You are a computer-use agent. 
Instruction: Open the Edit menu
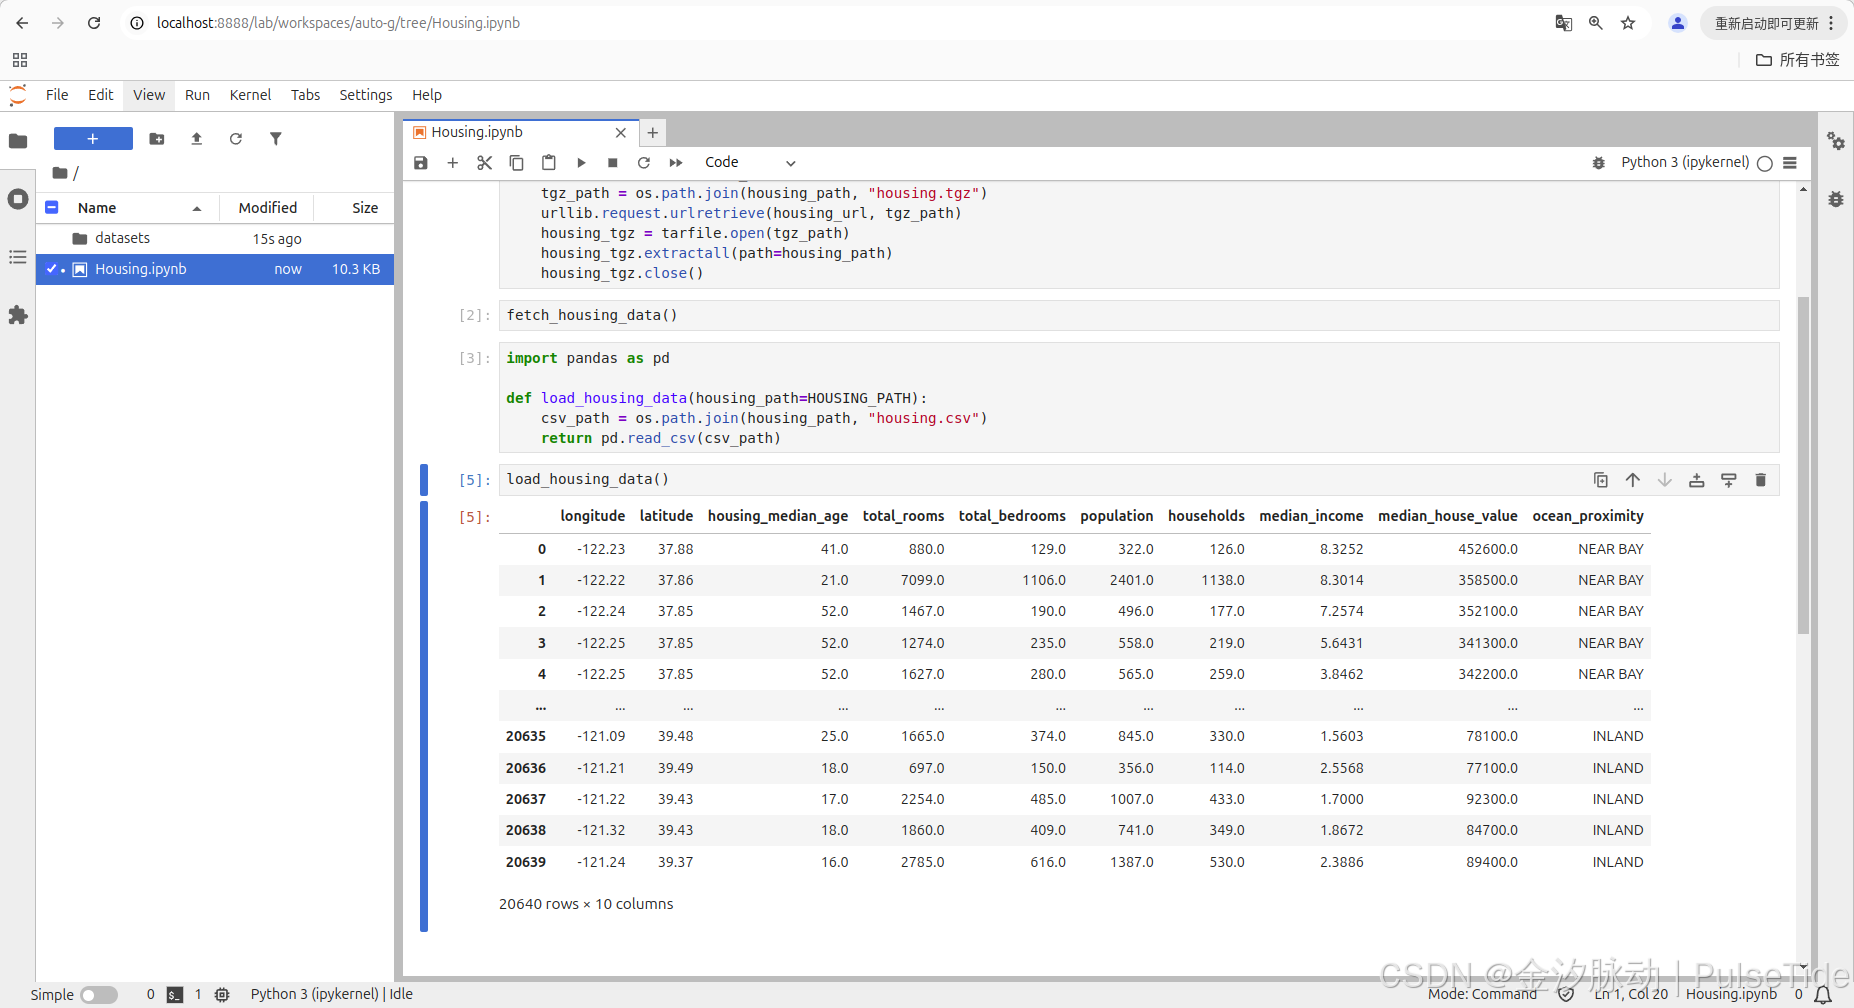[x=101, y=95]
